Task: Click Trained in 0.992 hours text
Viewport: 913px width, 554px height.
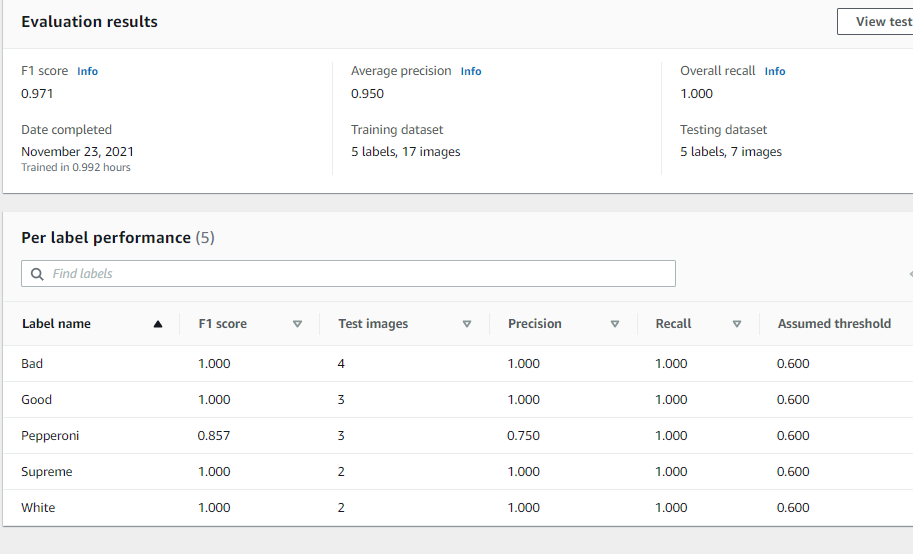Action: (76, 168)
